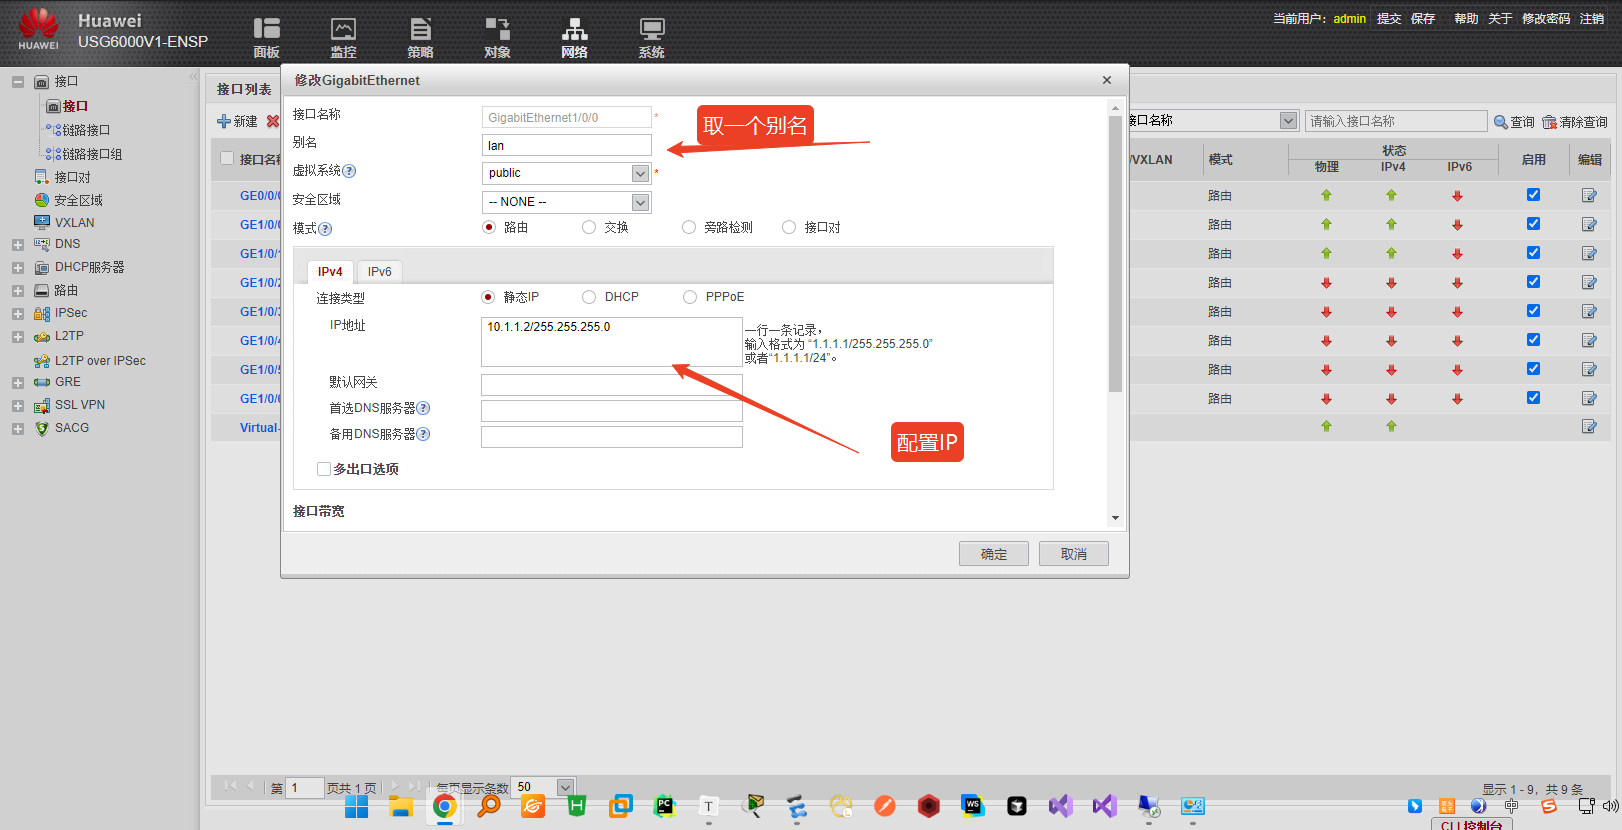The width and height of the screenshot is (1622, 830).
Task: Select the 路由 routing mode radio
Action: [x=489, y=227]
